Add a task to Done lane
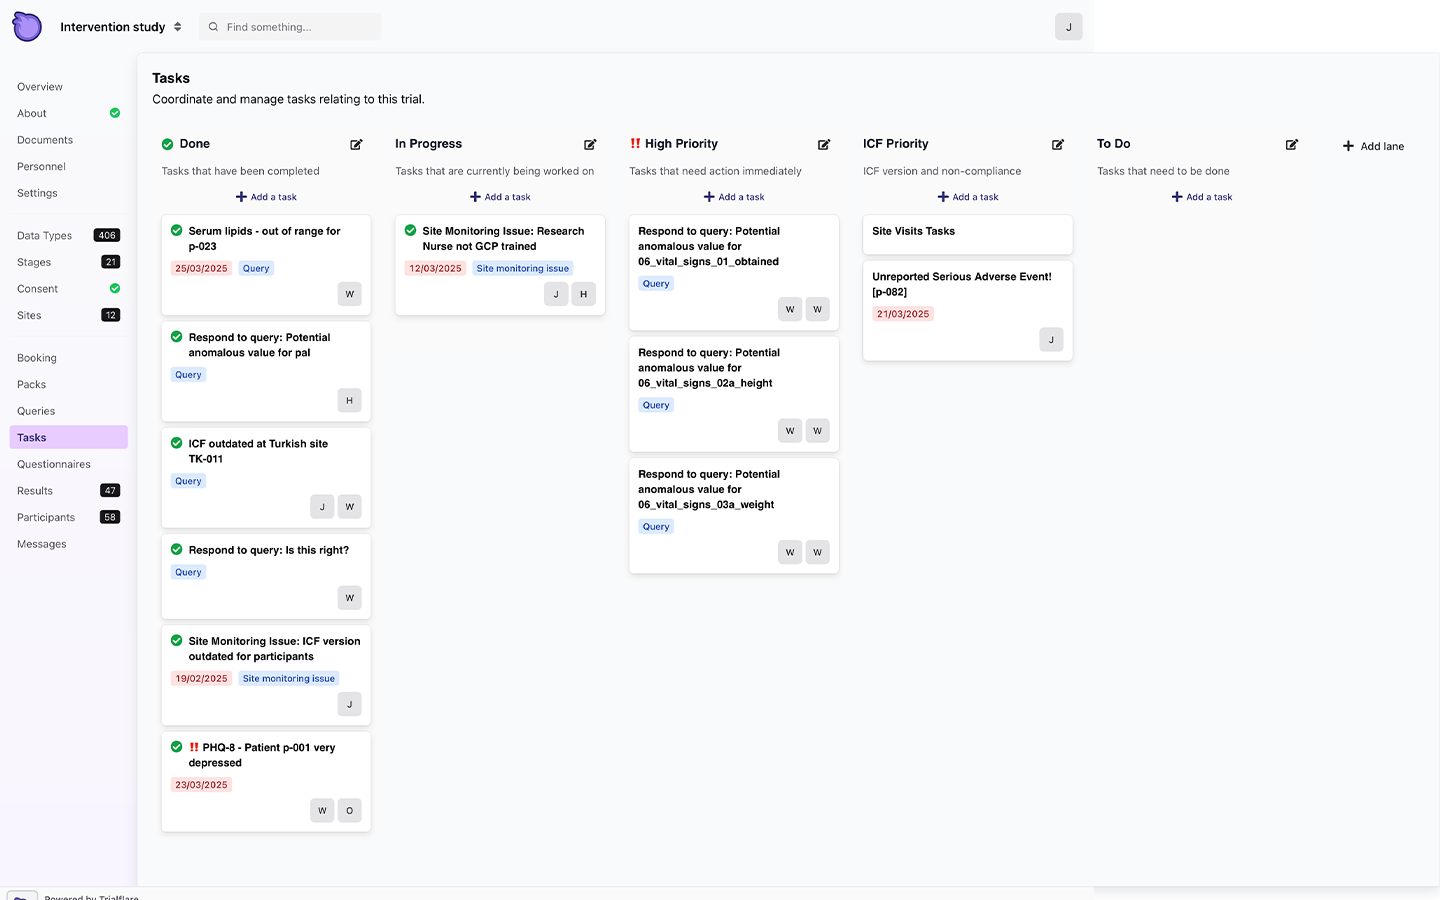The width and height of the screenshot is (1440, 900). click(266, 197)
